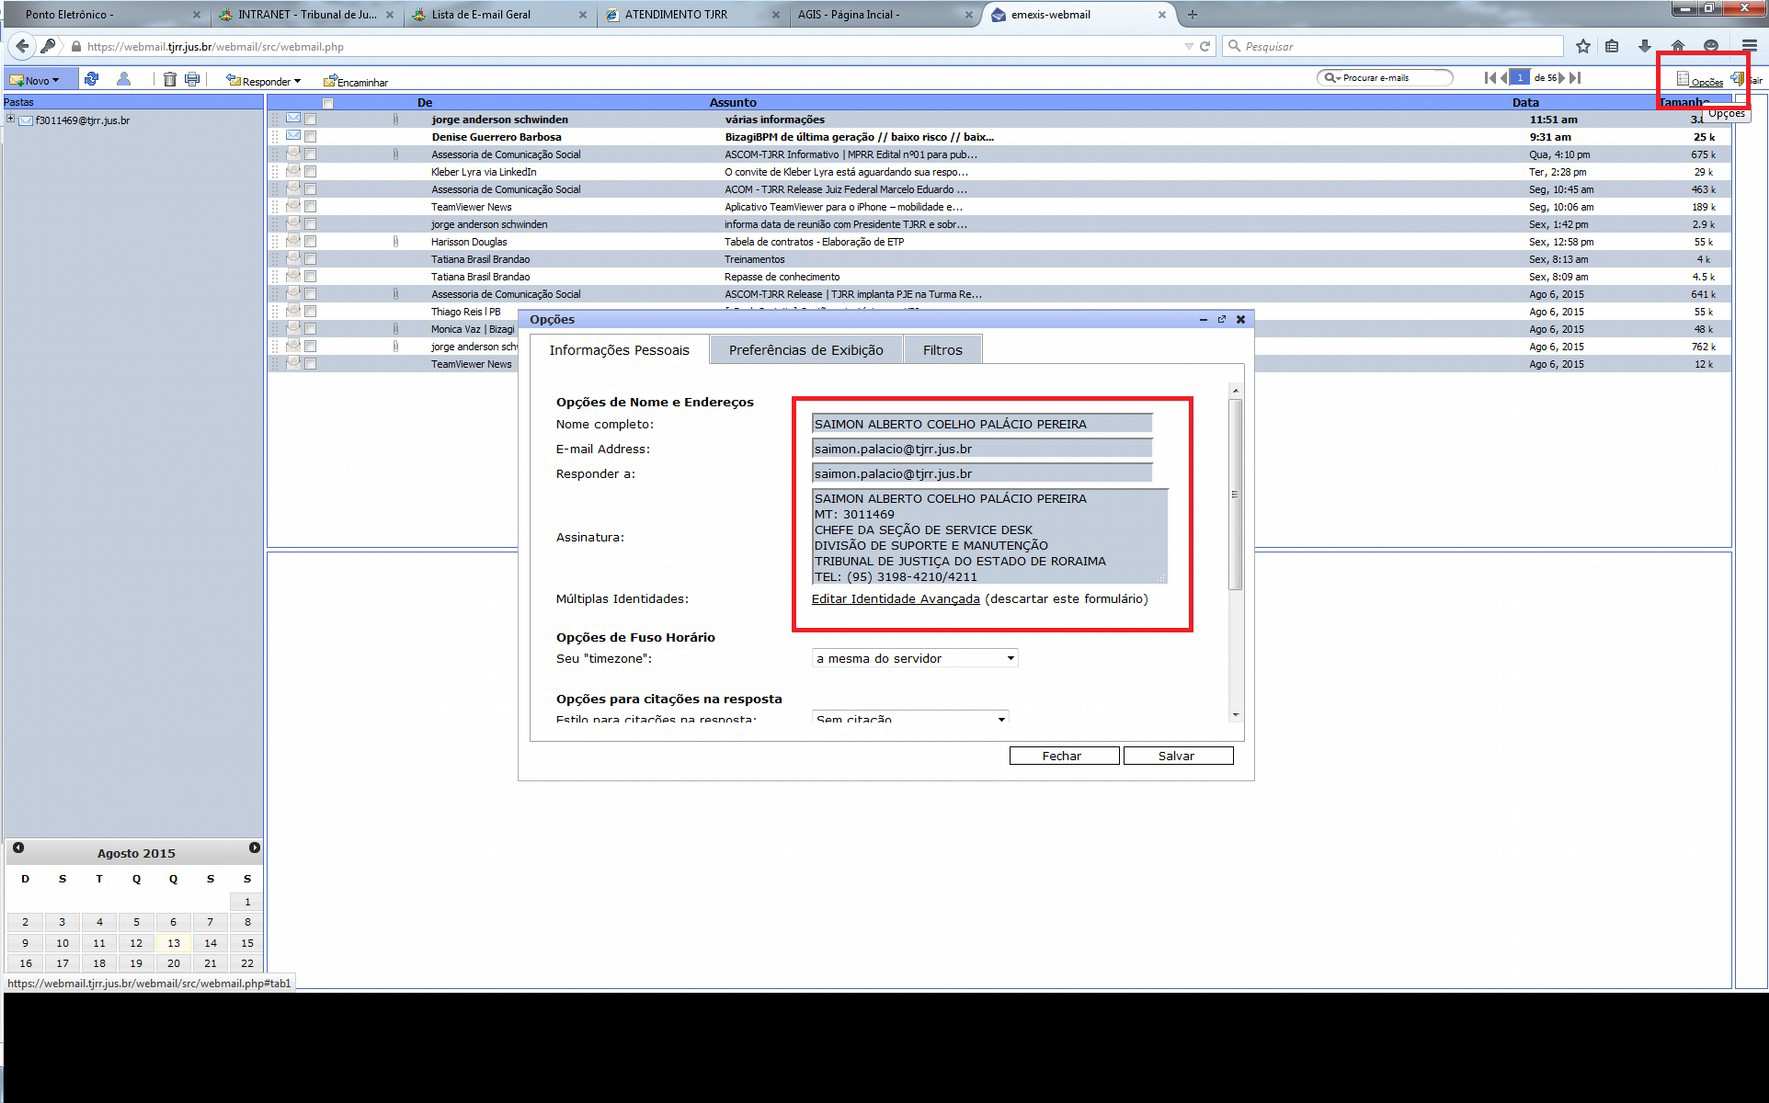Open a new browser tab
Viewport: 1769px width, 1103px height.
[1192, 15]
